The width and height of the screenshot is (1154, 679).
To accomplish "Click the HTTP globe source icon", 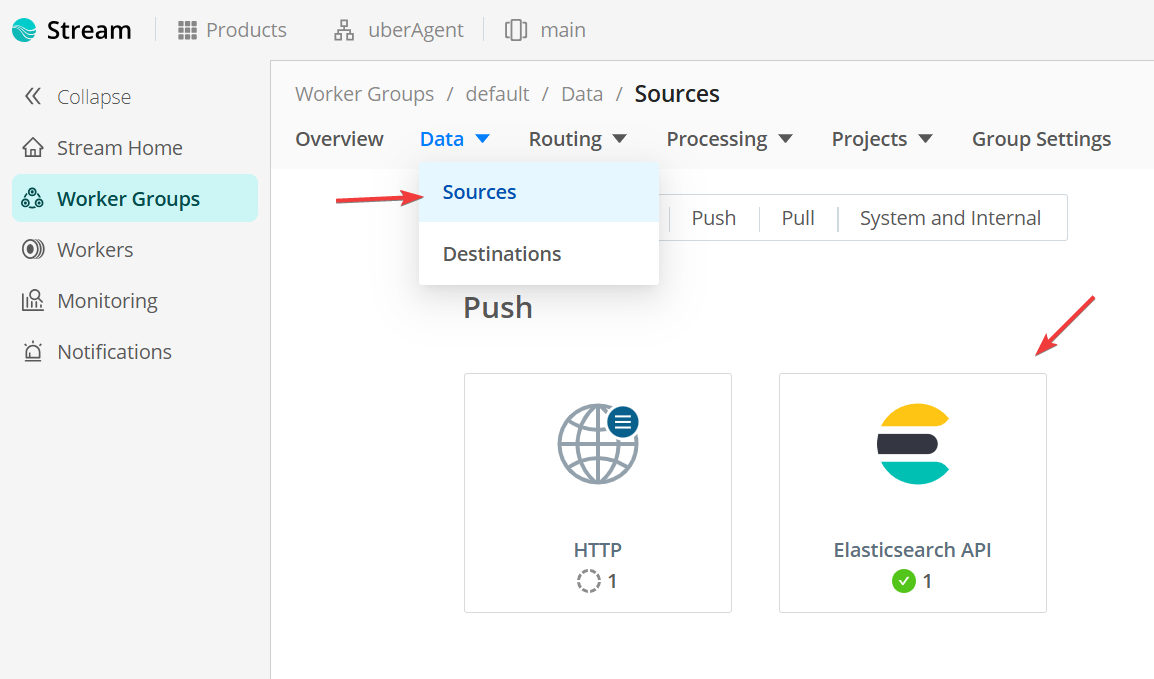I will (x=598, y=443).
